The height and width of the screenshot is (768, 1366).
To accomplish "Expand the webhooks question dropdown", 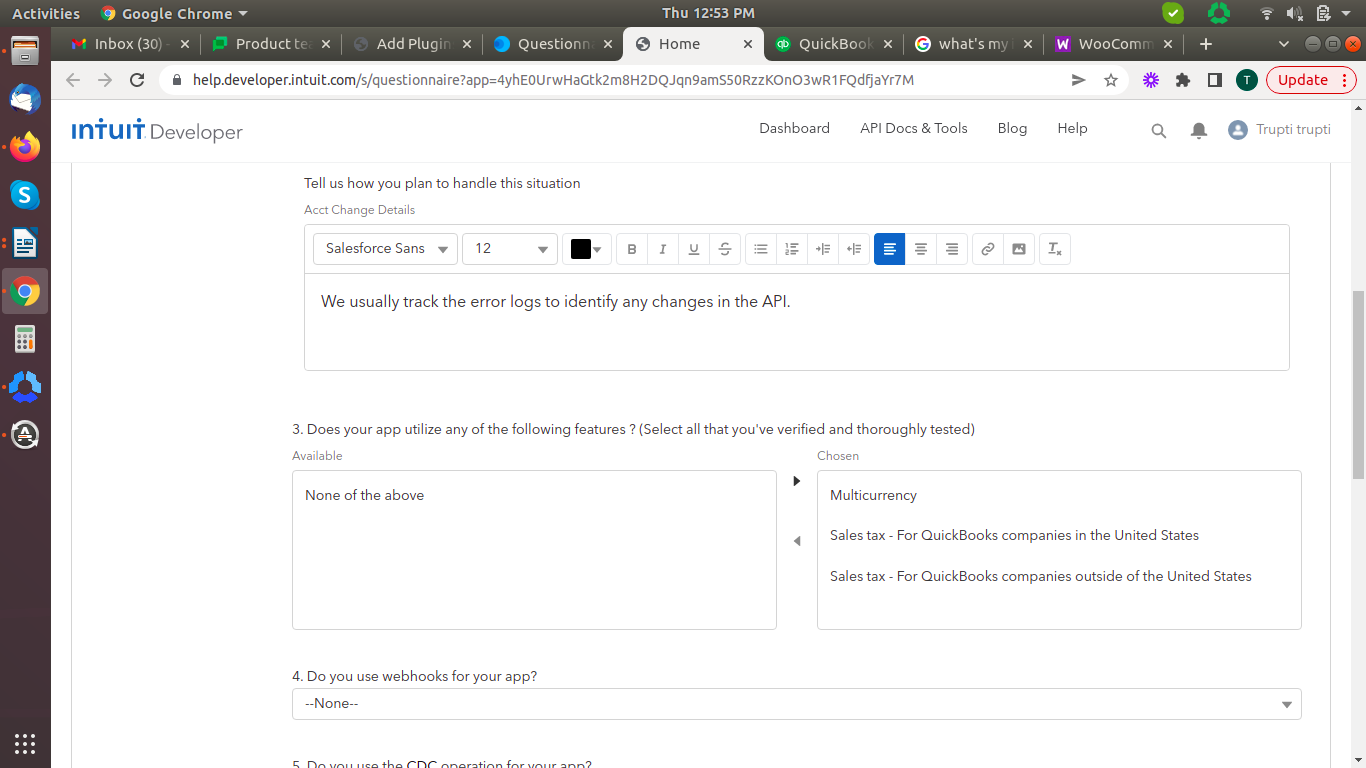I will 796,704.
